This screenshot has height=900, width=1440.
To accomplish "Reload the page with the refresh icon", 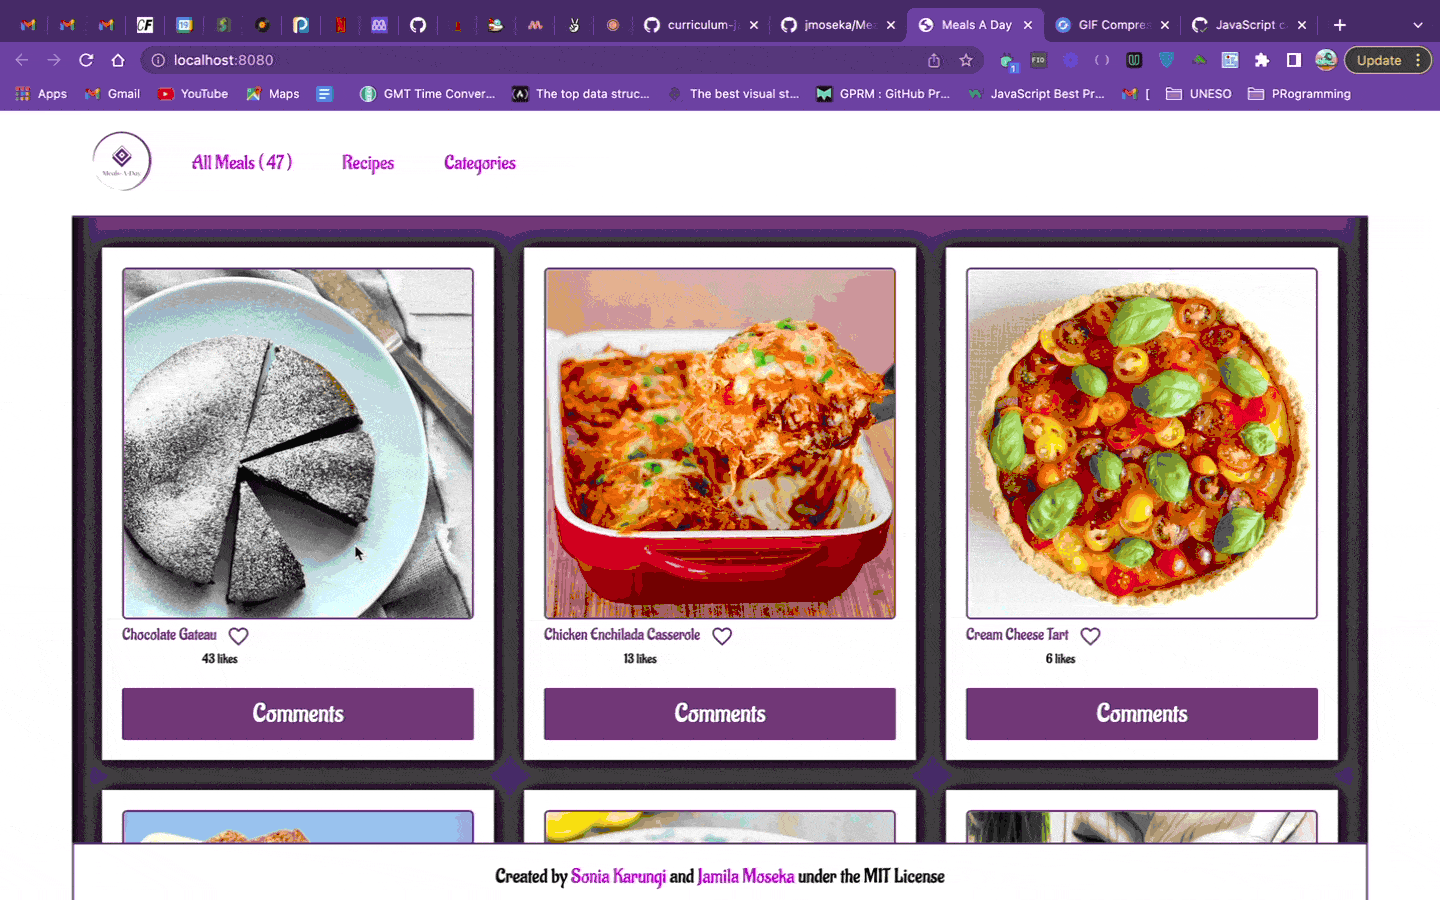I will coord(86,60).
